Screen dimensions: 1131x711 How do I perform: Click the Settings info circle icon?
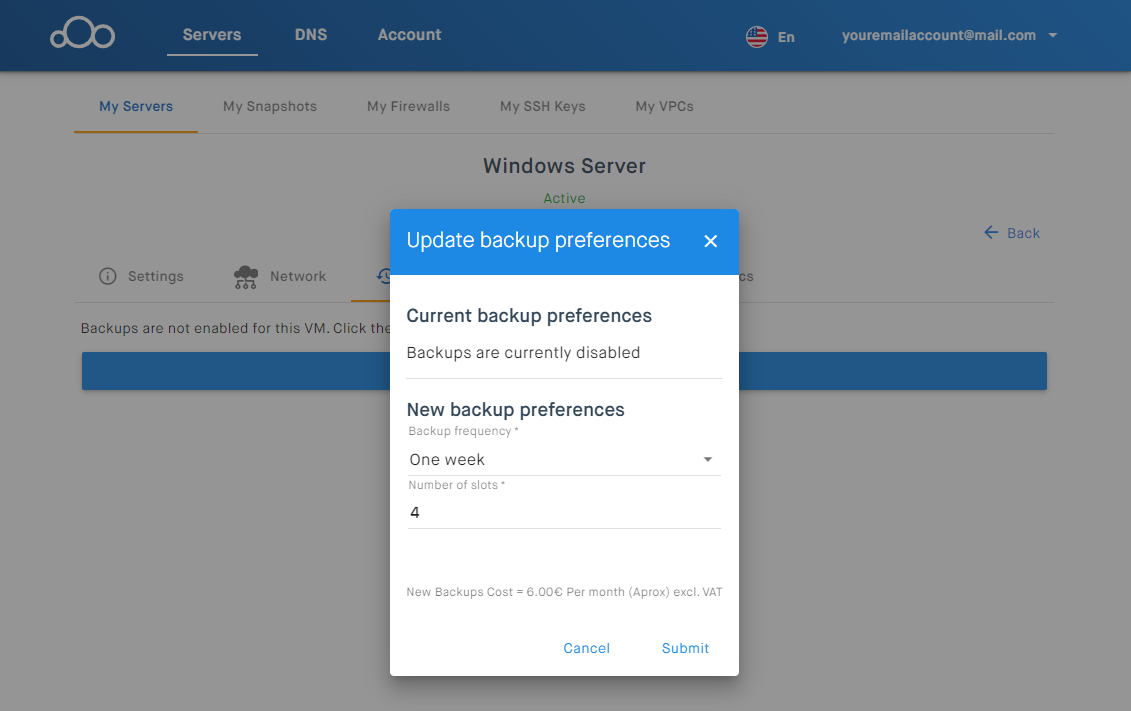tap(108, 276)
